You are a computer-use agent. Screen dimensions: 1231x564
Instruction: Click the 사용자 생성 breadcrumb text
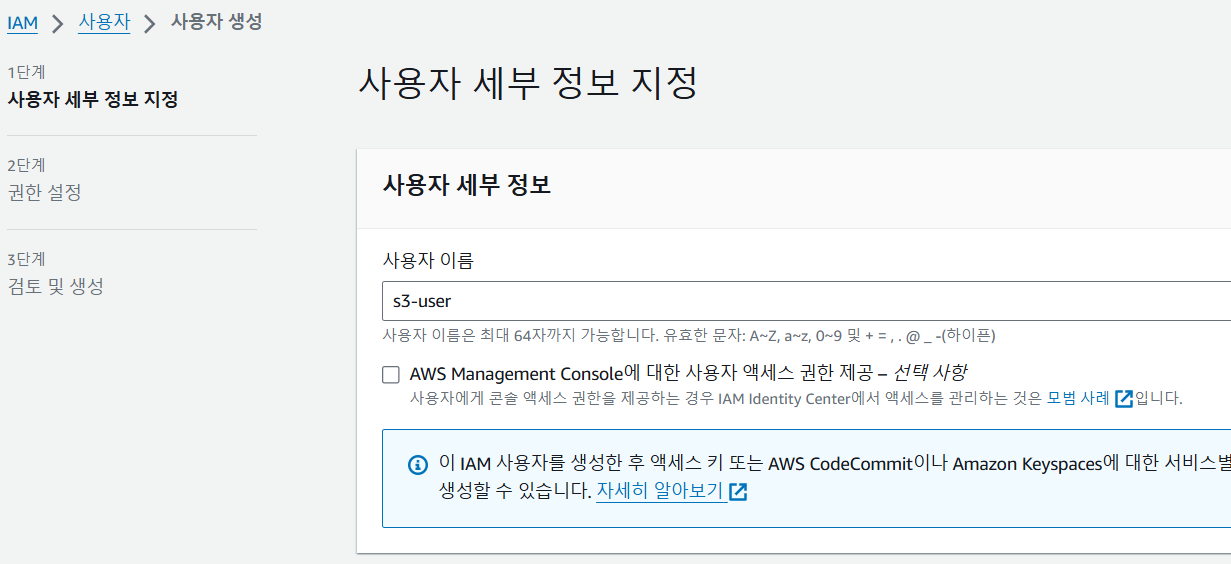coord(217,22)
